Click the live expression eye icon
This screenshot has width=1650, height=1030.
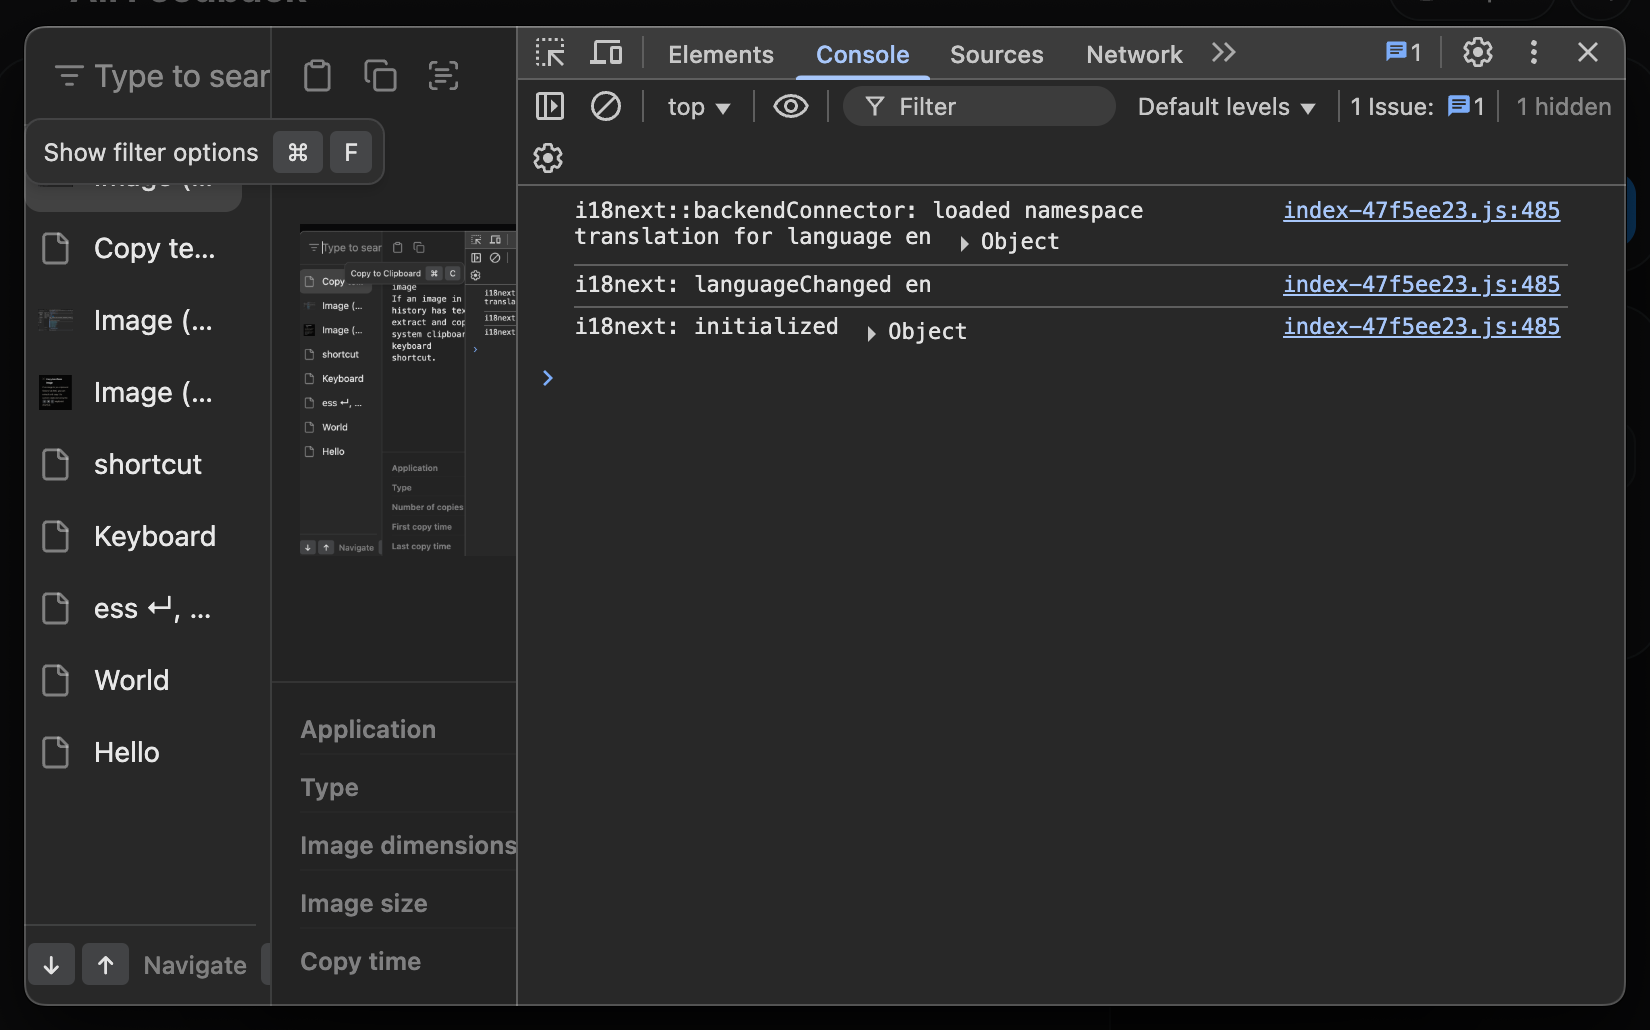[790, 106]
